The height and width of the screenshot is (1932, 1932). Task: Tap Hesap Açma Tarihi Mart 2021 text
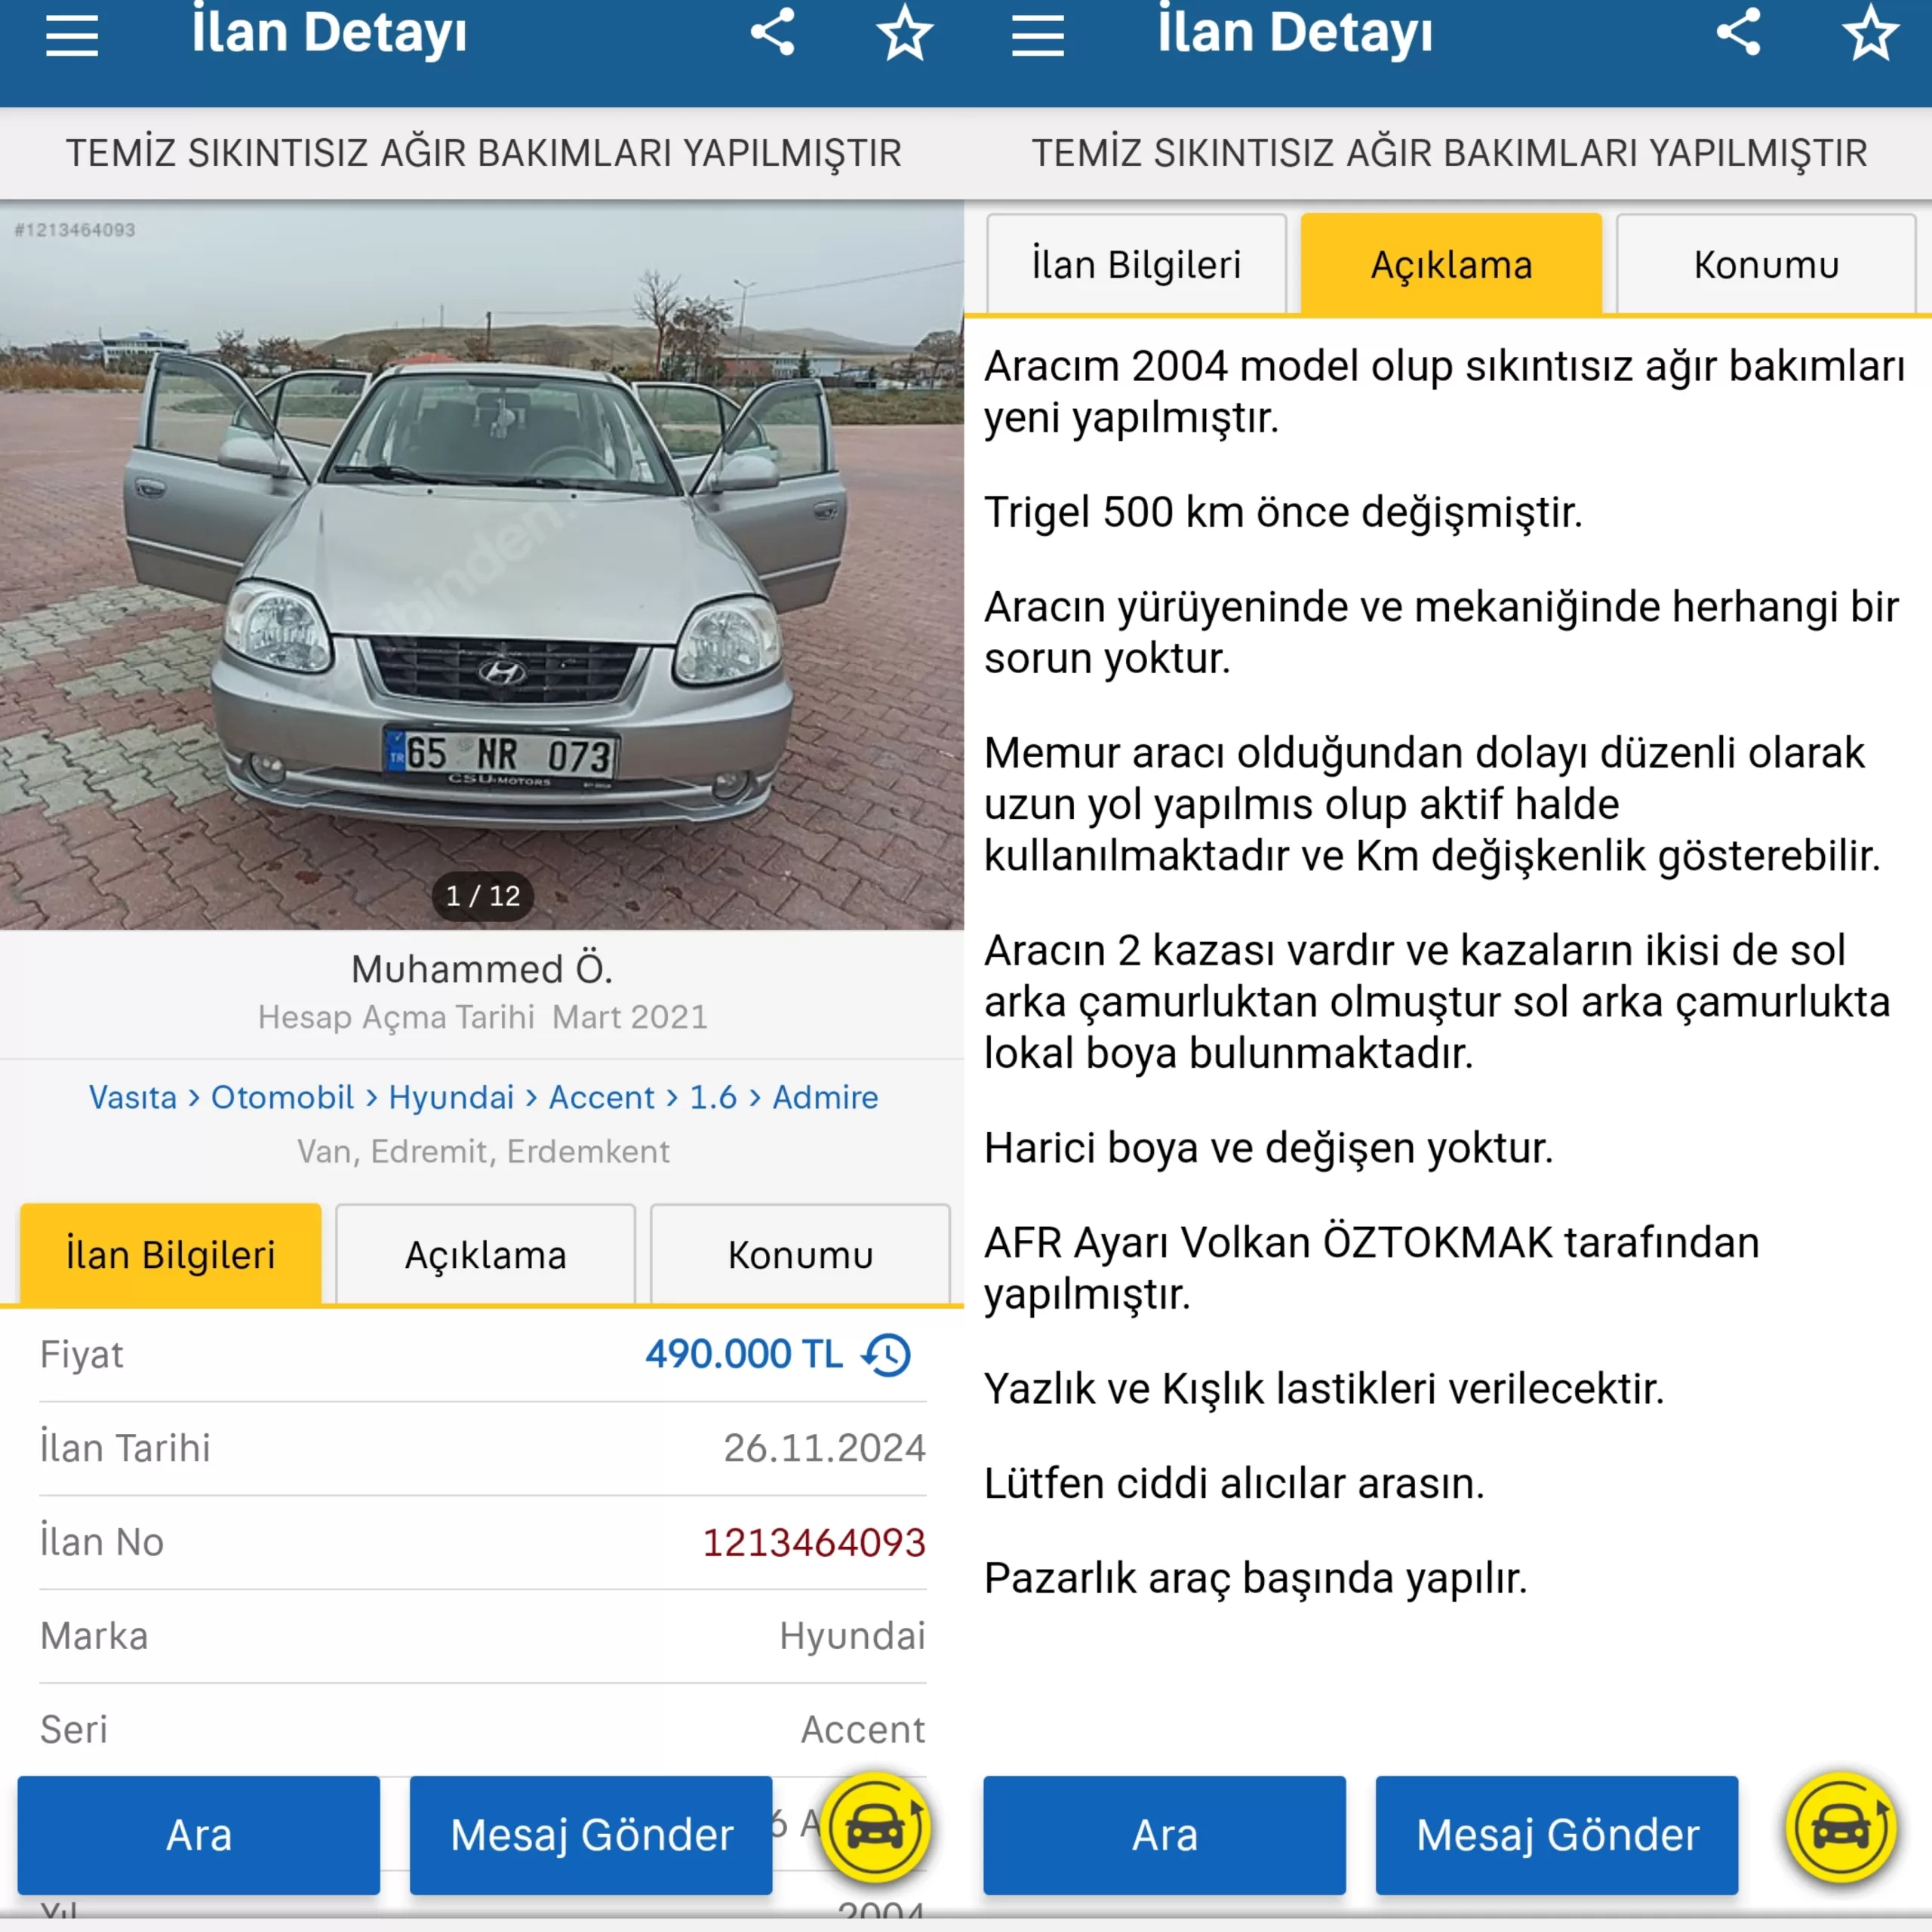coord(483,1017)
